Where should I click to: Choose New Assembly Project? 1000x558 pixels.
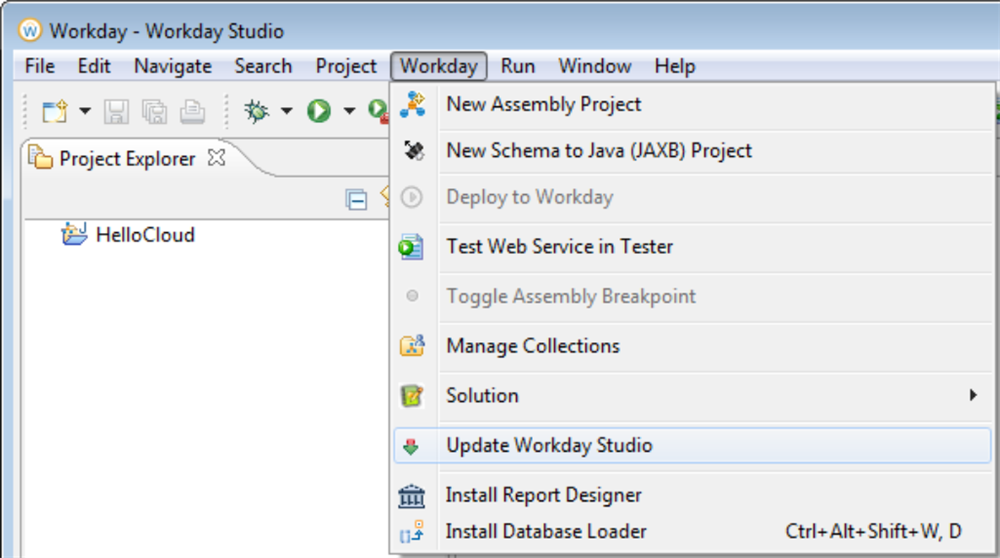pyautogui.click(x=693, y=105)
